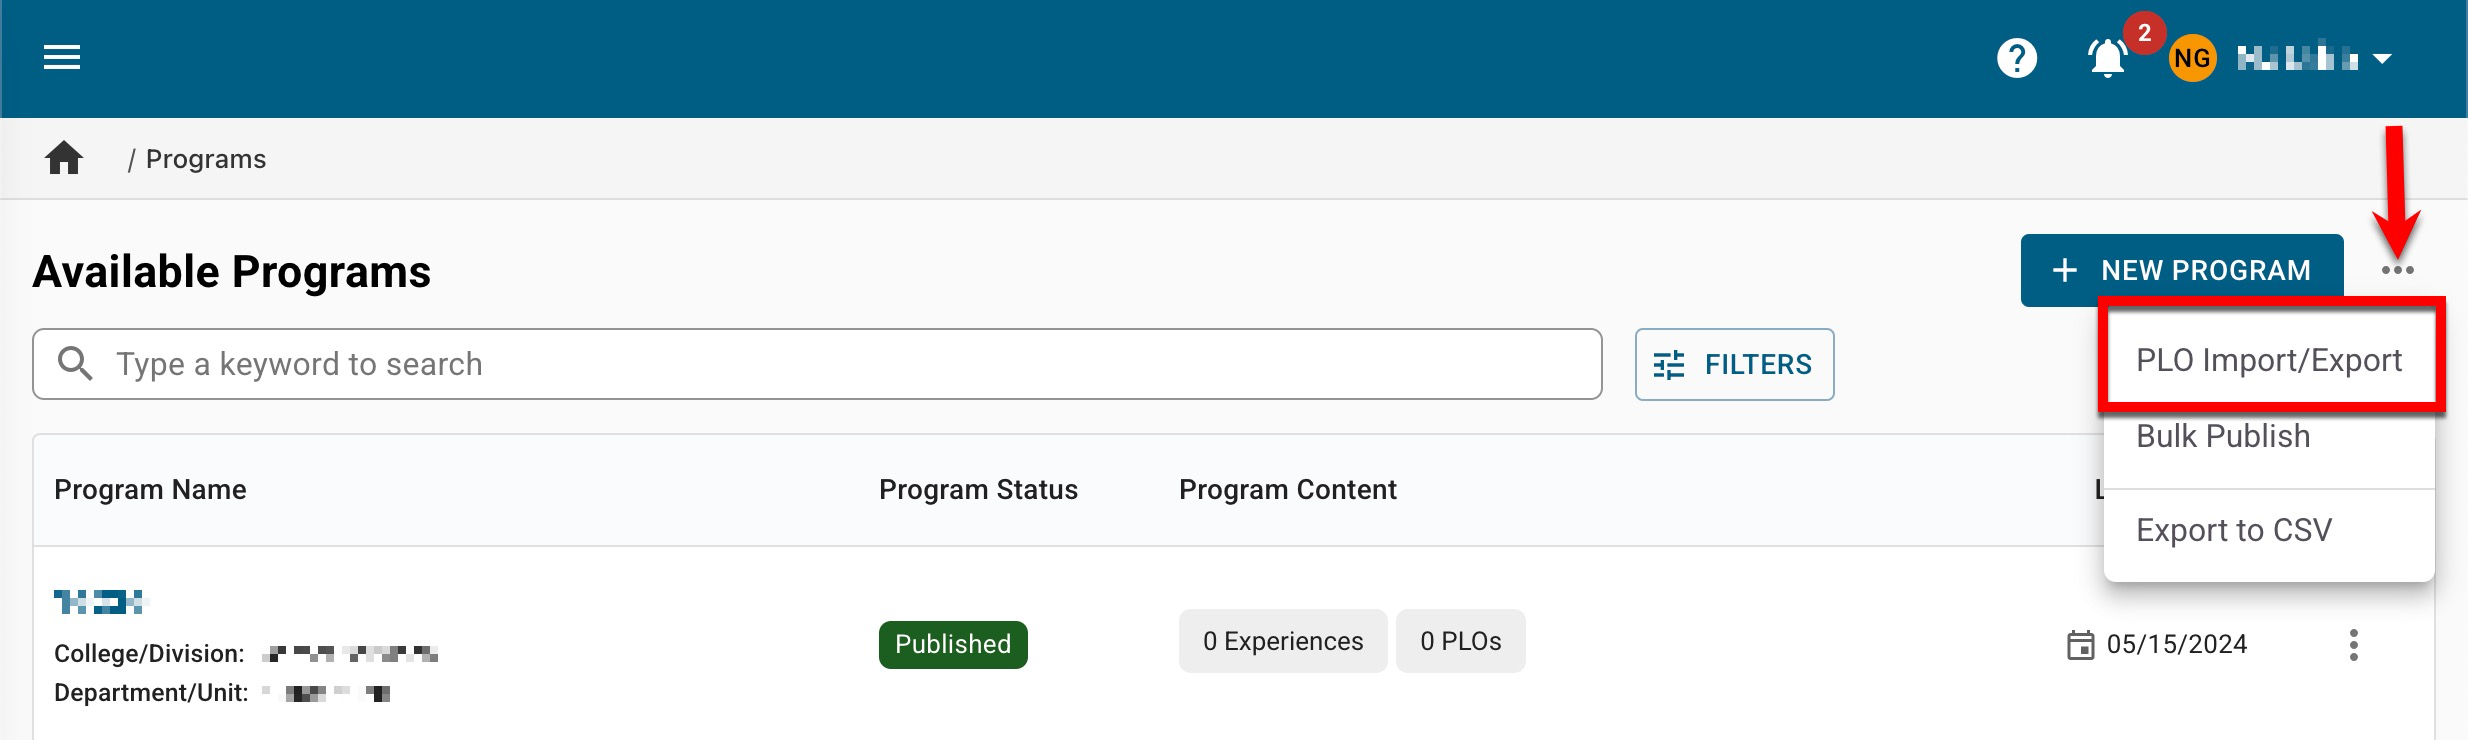Open the notifications bell
Image resolution: width=2468 pixels, height=740 pixels.
pos(2107,58)
